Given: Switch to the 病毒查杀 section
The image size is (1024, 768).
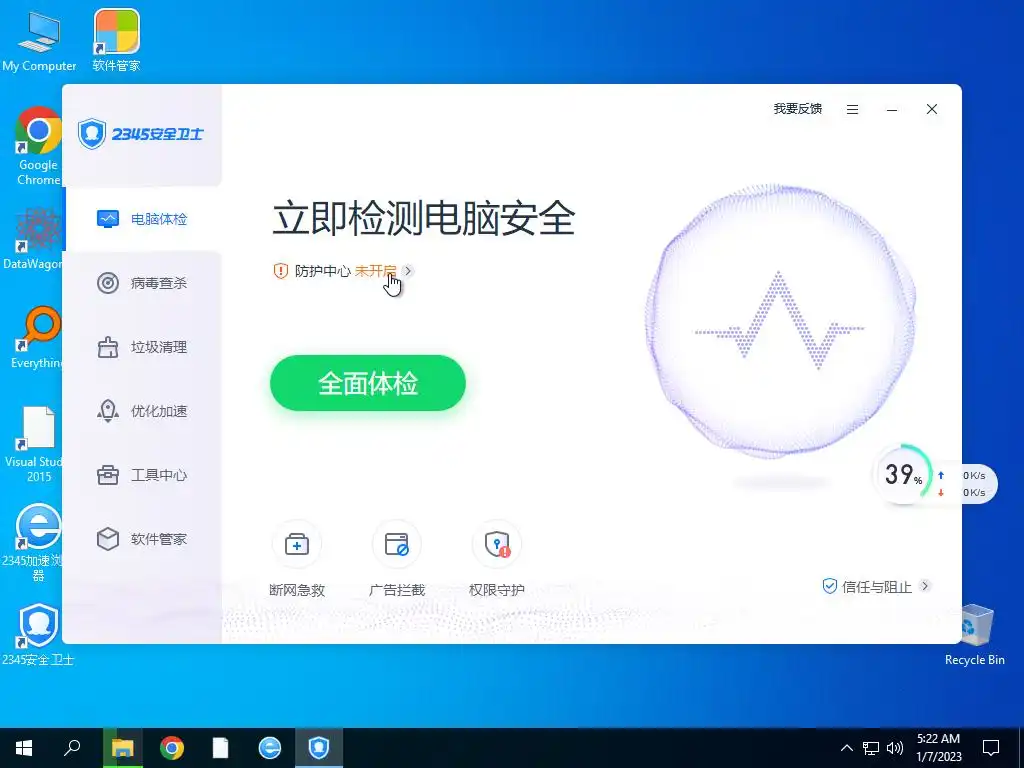Looking at the screenshot, I should (x=144, y=283).
